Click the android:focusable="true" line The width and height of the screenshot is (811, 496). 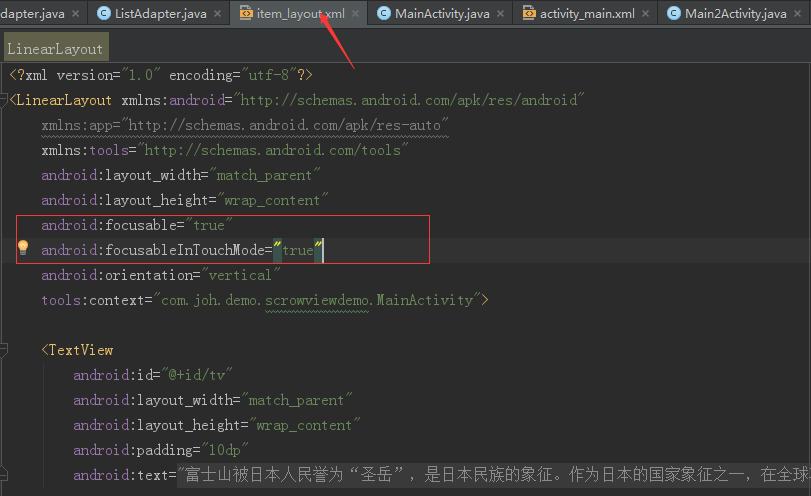click(x=137, y=225)
